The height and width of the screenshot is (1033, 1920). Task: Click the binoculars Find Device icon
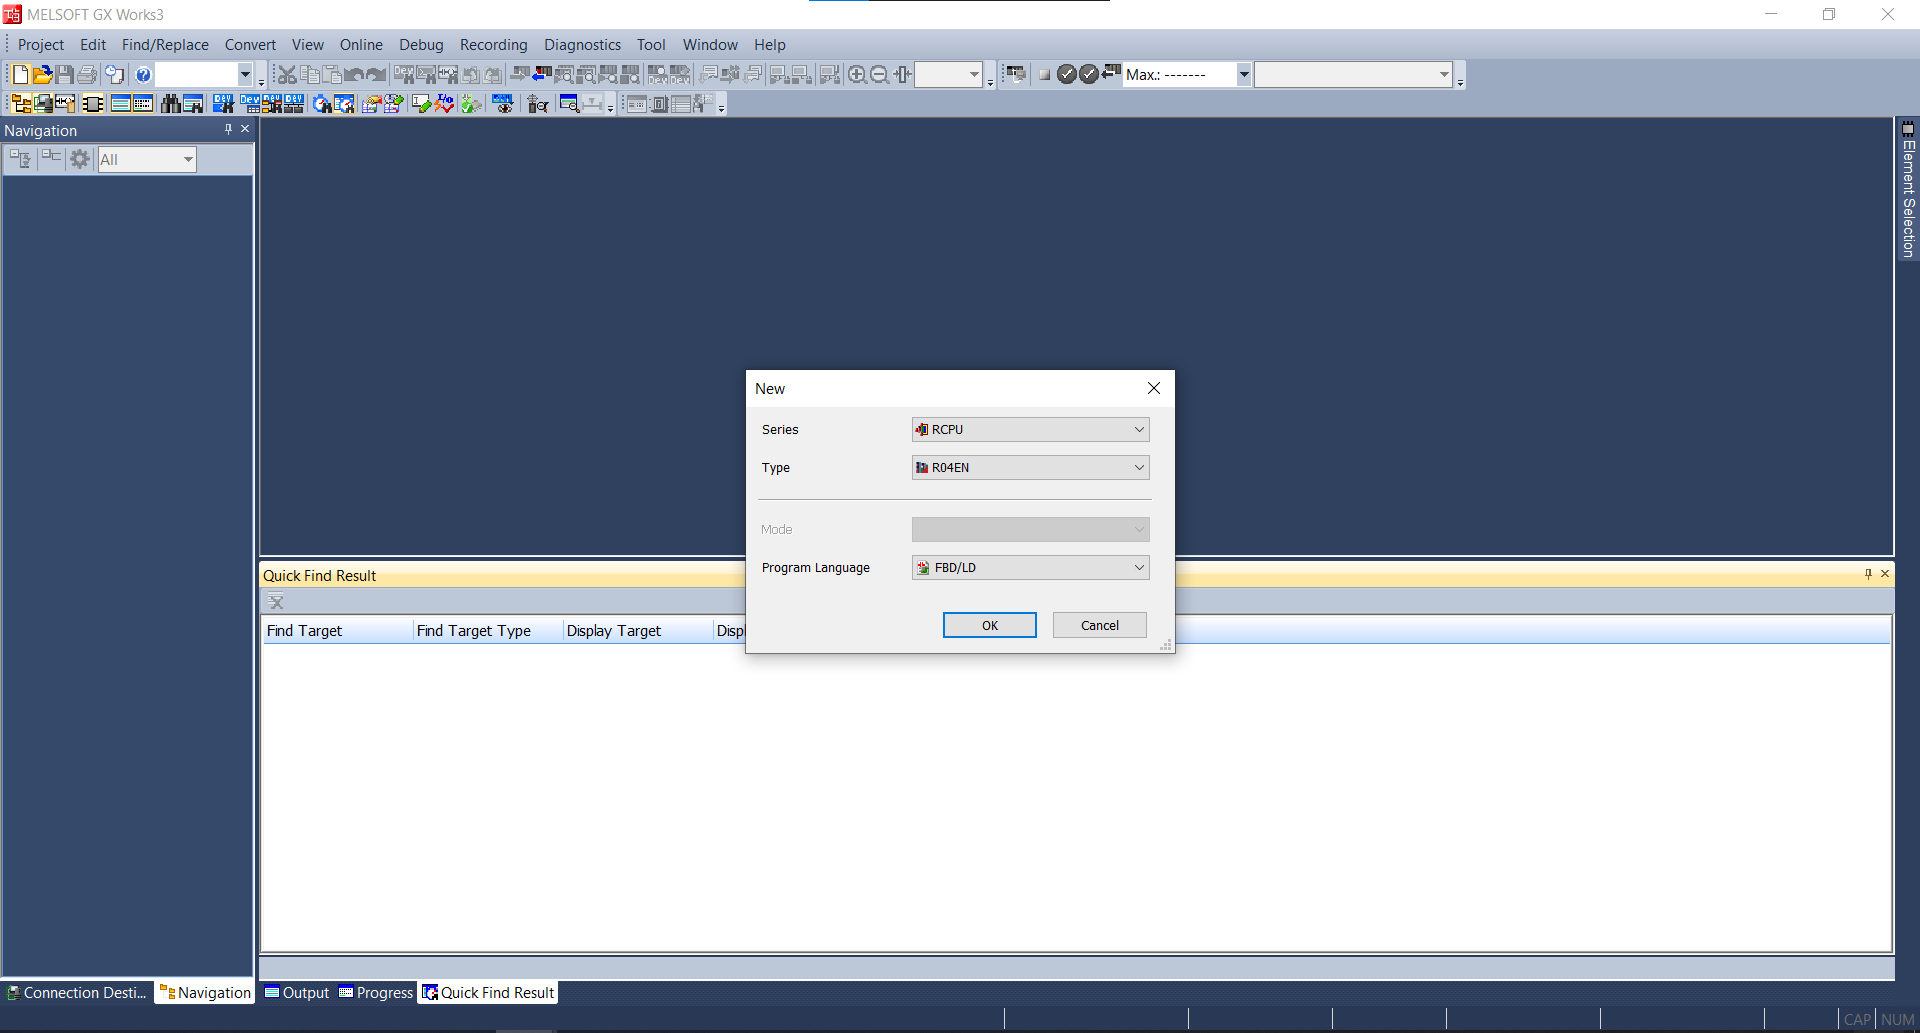171,104
